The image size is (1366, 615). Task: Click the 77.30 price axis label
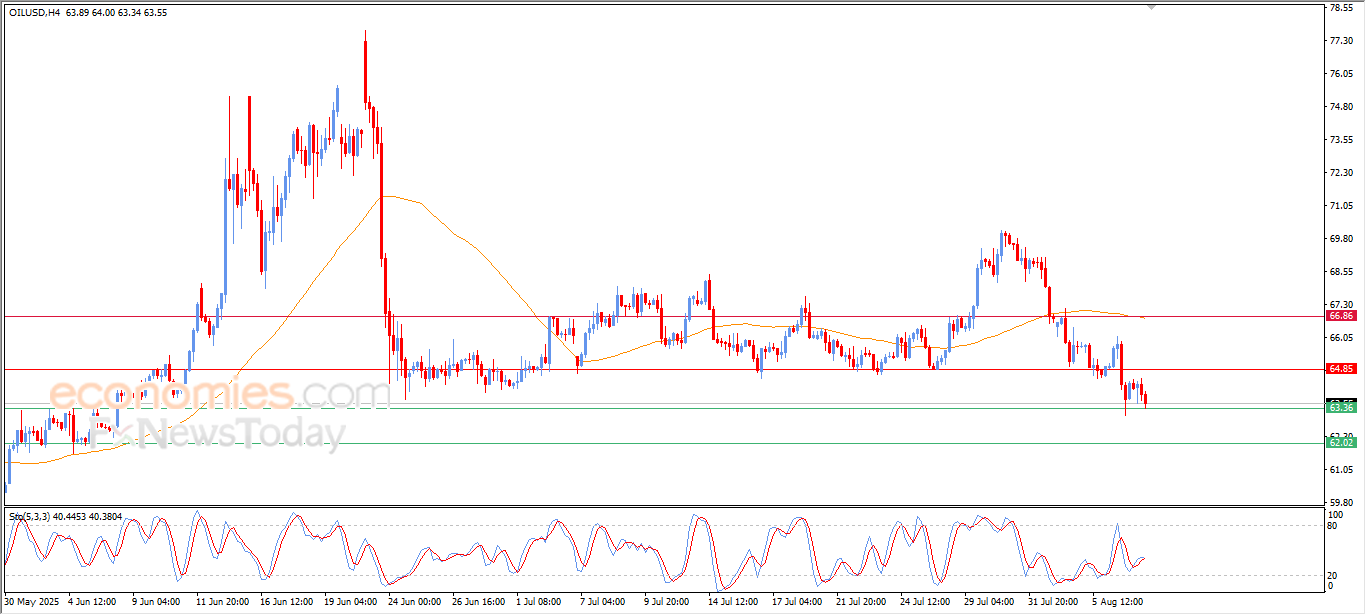[1340, 41]
